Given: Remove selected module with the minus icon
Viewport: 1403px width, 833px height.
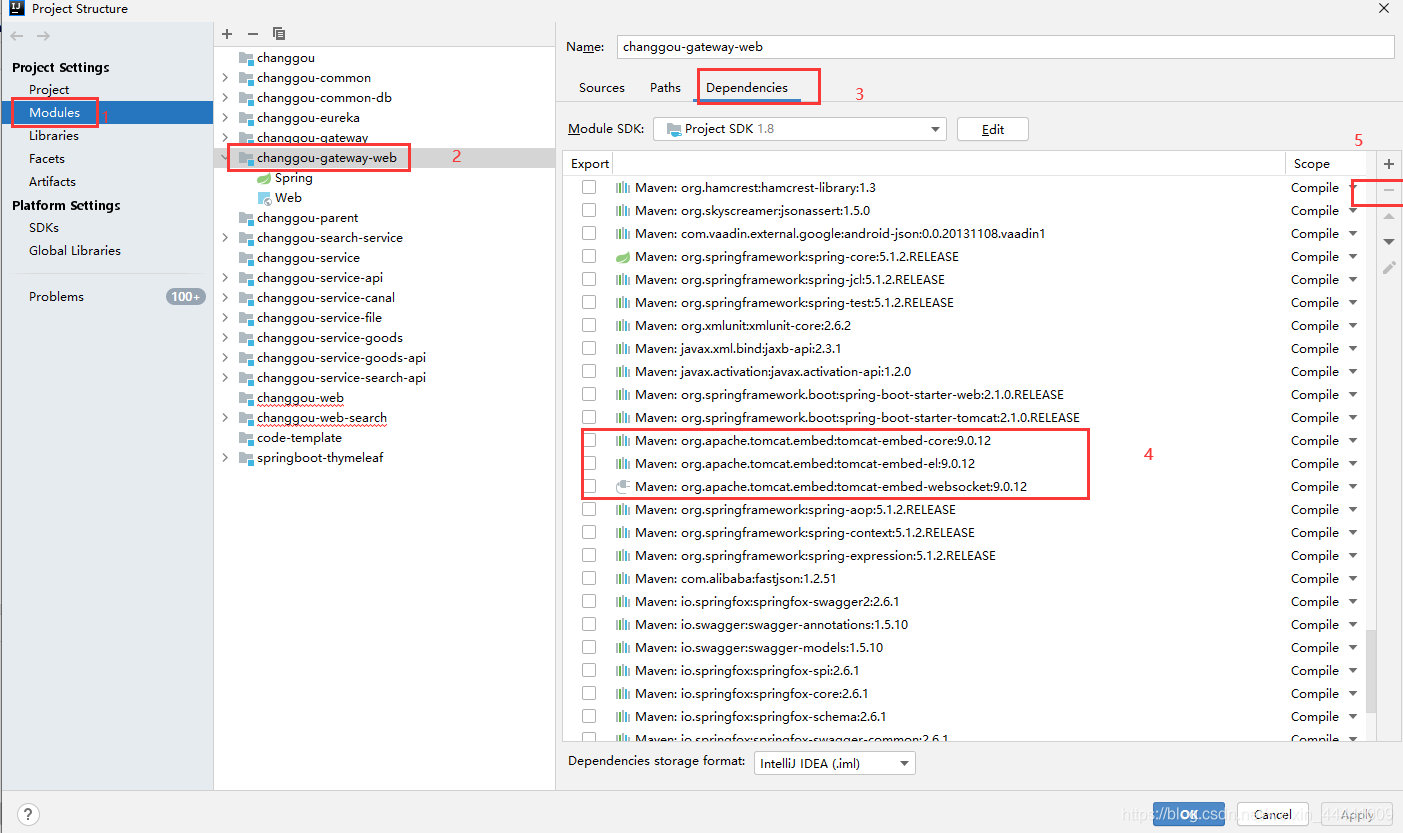Looking at the screenshot, I should (x=253, y=33).
